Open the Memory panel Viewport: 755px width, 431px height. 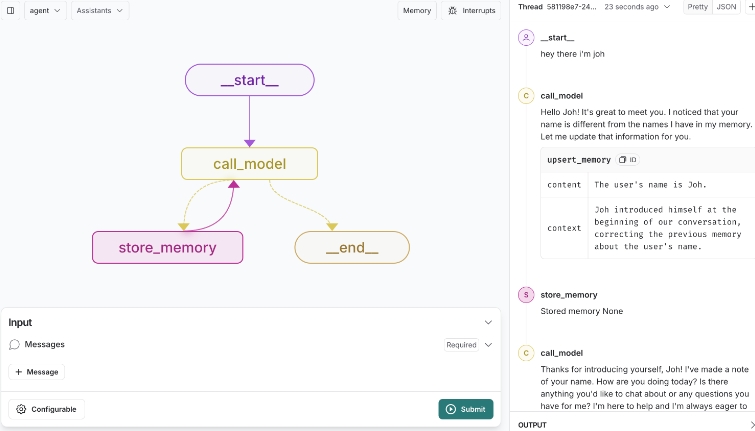tap(417, 10)
